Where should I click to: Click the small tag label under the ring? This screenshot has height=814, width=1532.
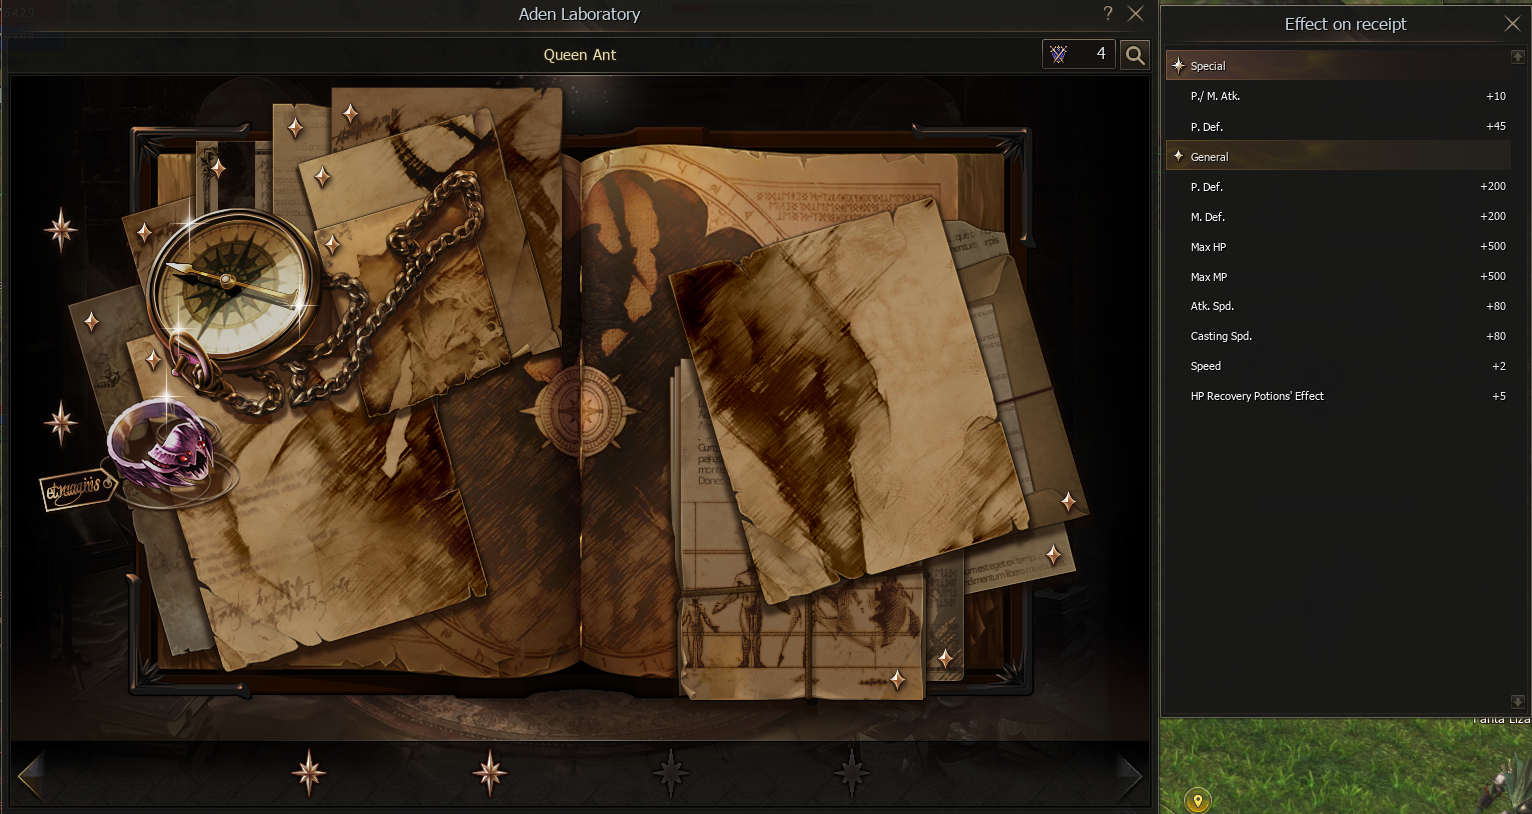click(x=77, y=489)
